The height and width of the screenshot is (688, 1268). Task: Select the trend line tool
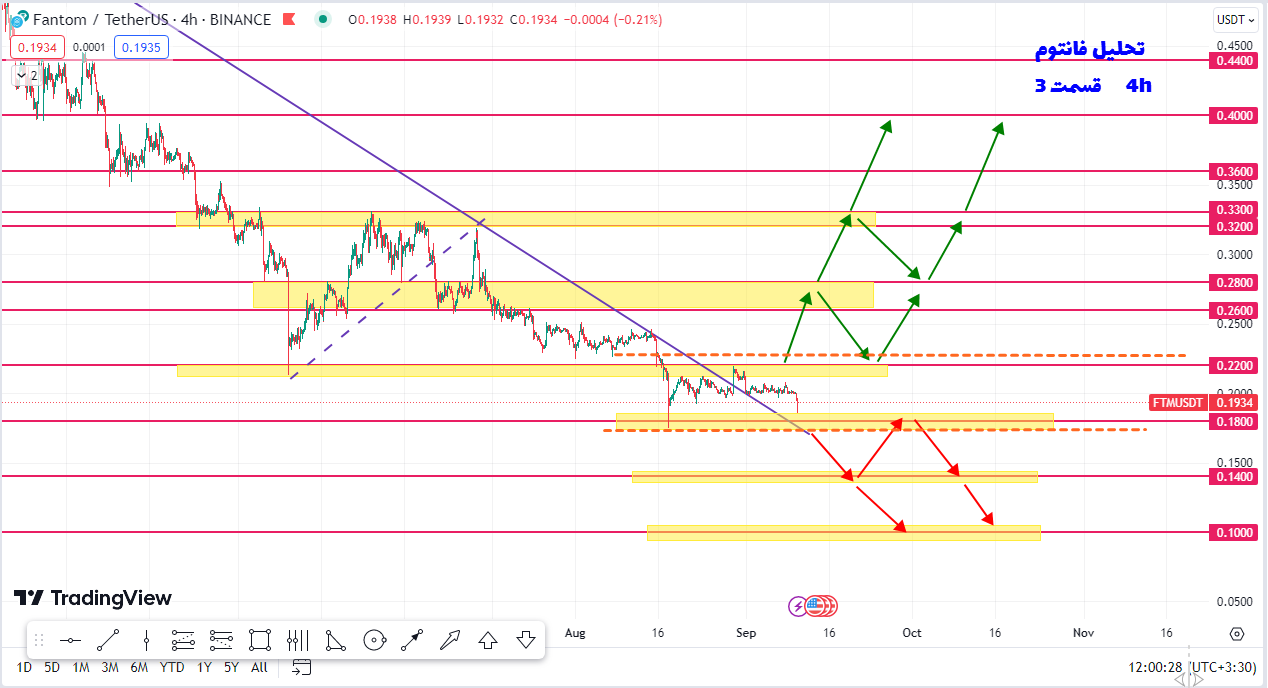(x=108, y=640)
